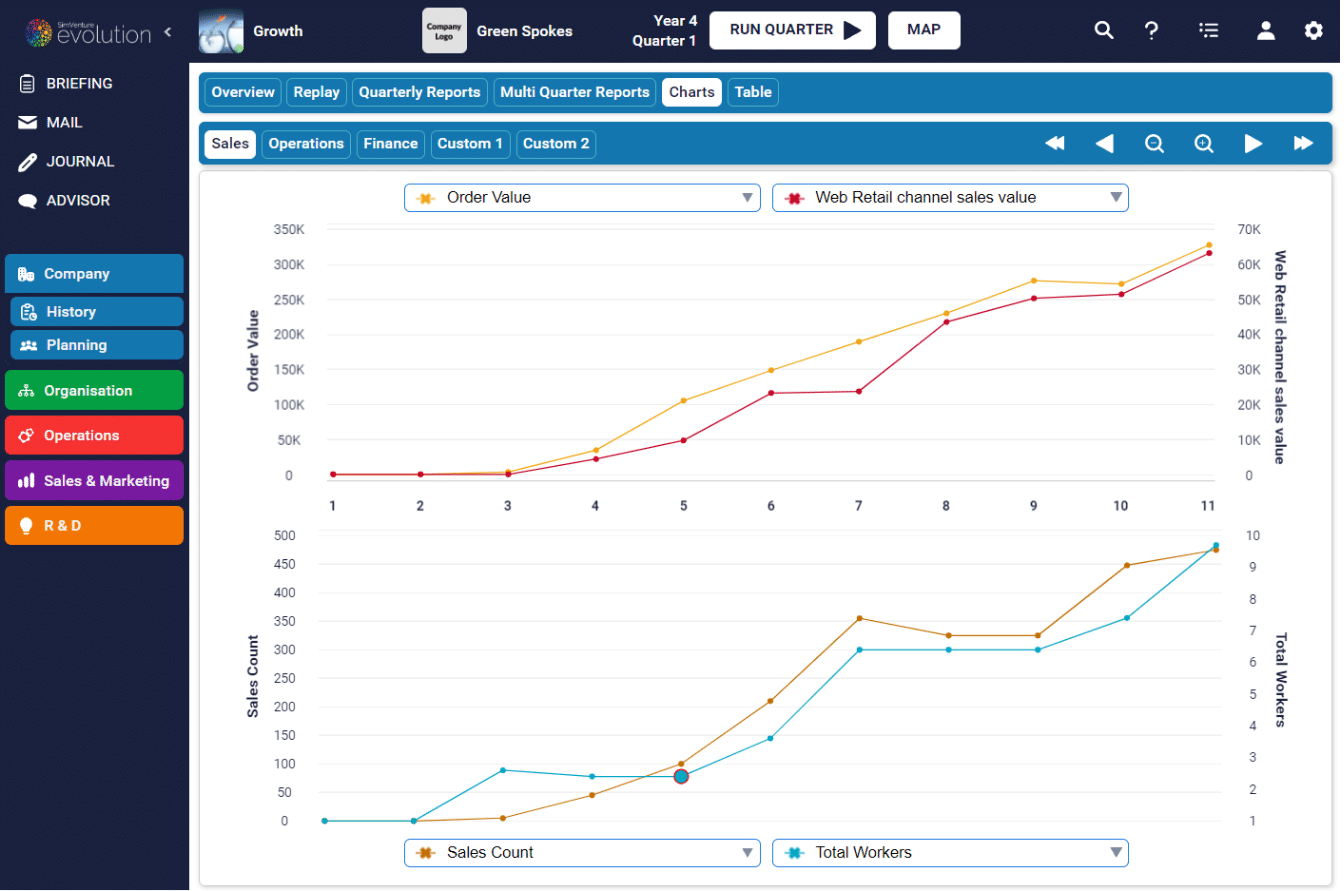Click the highlighted Total Workers data point

coord(681,776)
